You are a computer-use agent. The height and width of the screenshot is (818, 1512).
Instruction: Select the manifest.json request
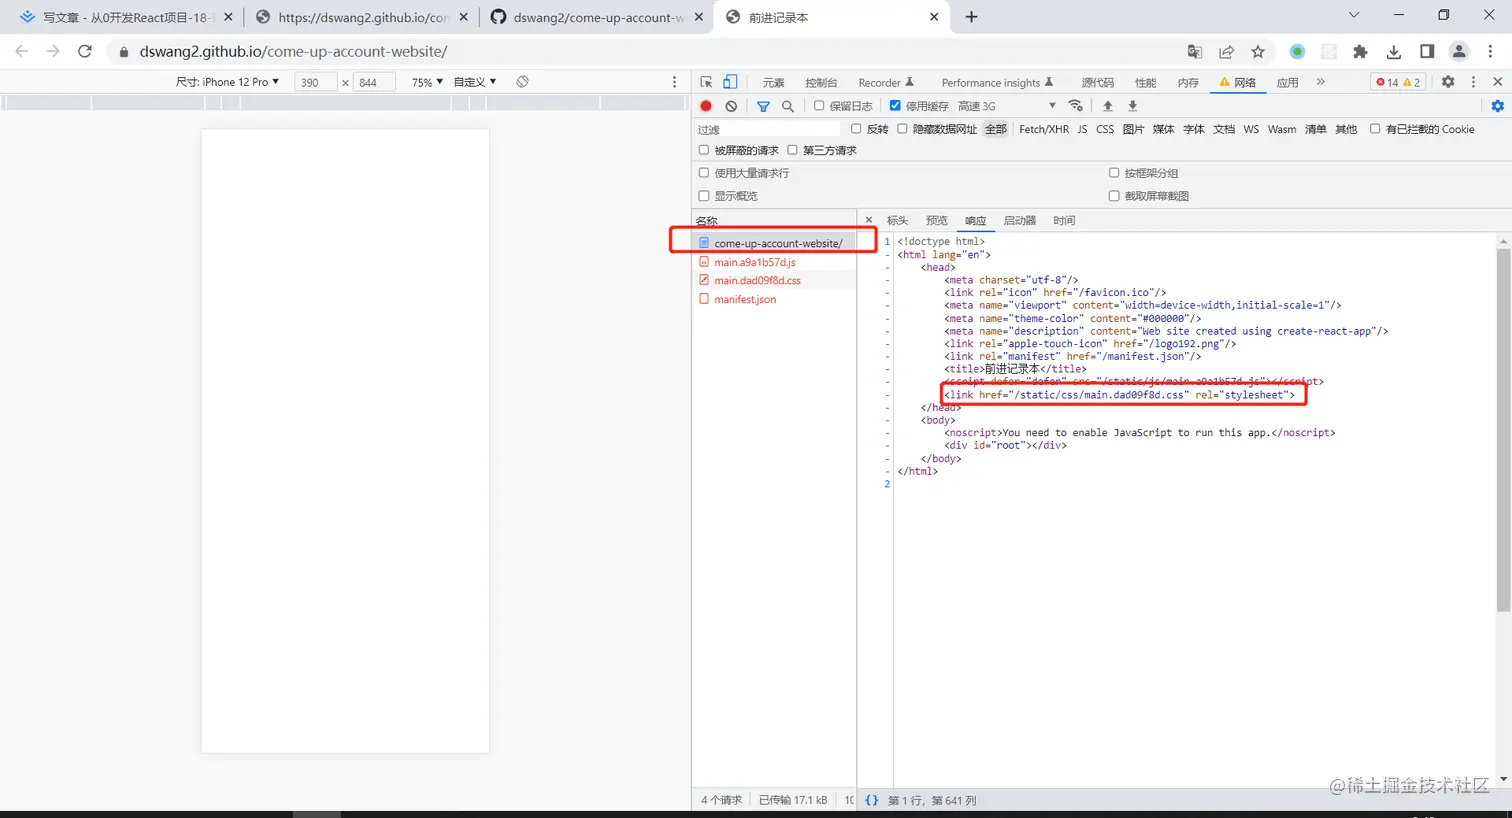point(745,299)
